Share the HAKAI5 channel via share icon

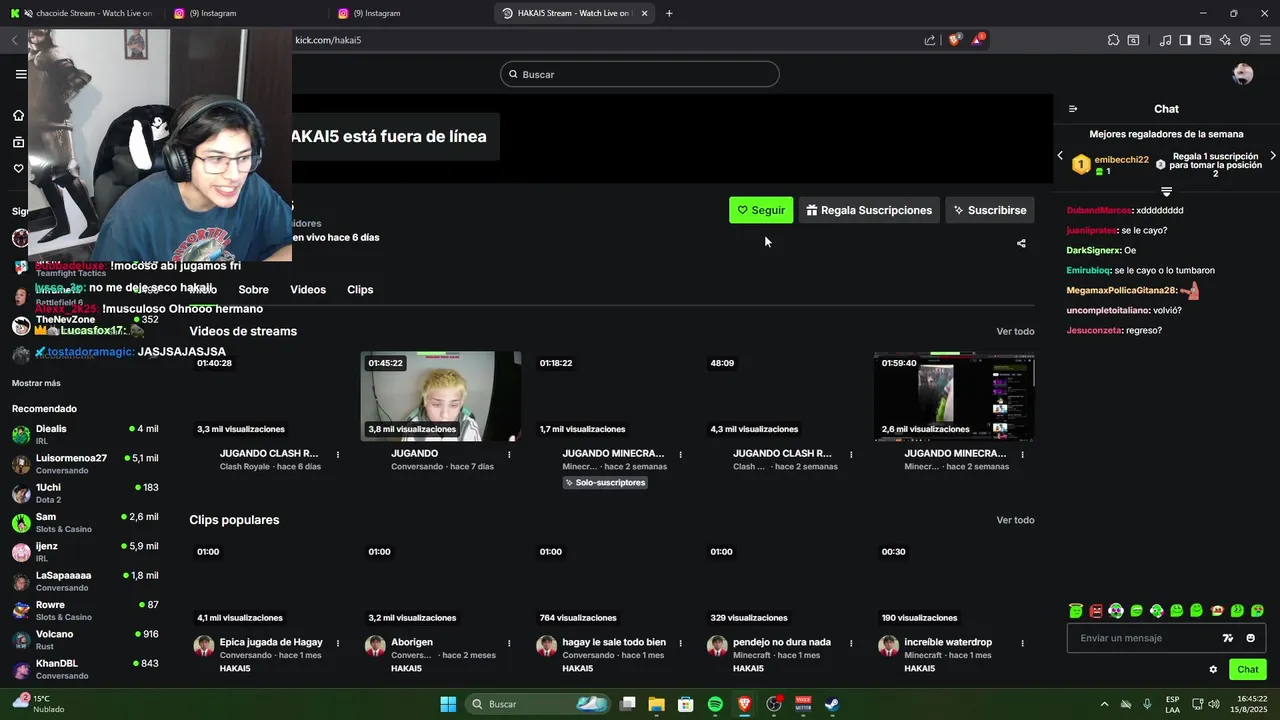click(x=1021, y=243)
